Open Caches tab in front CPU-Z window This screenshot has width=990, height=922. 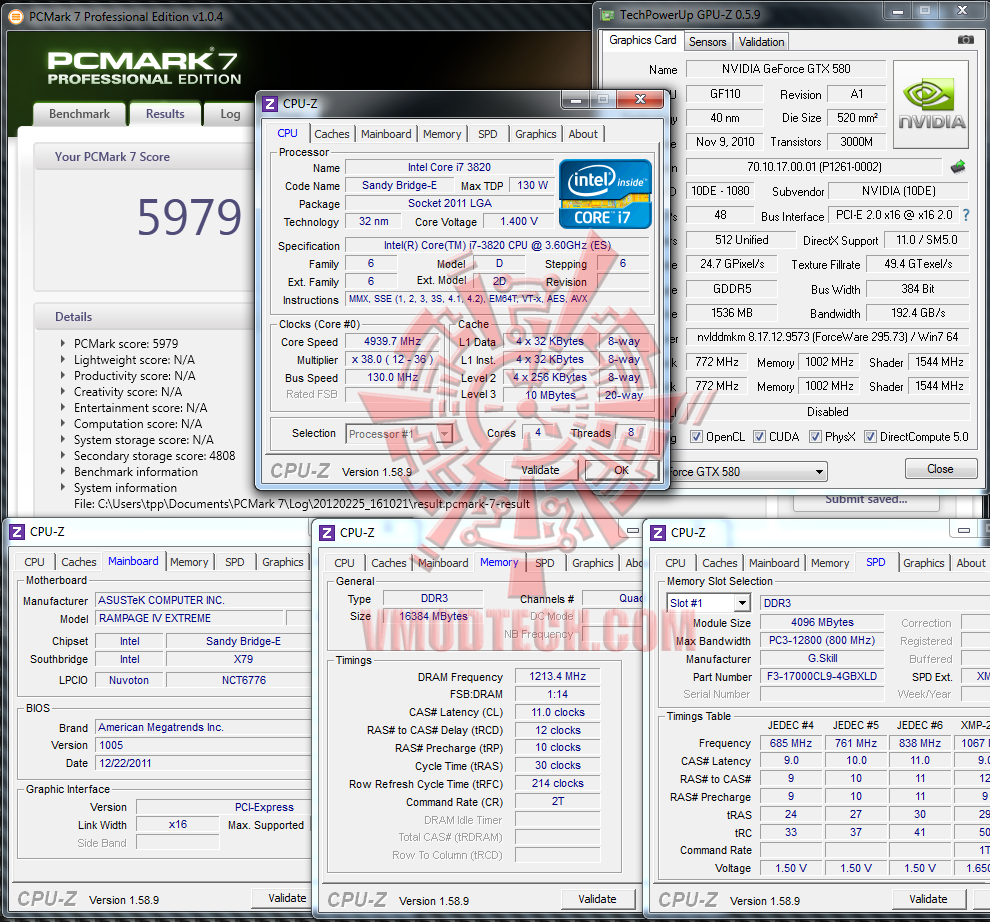click(331, 134)
